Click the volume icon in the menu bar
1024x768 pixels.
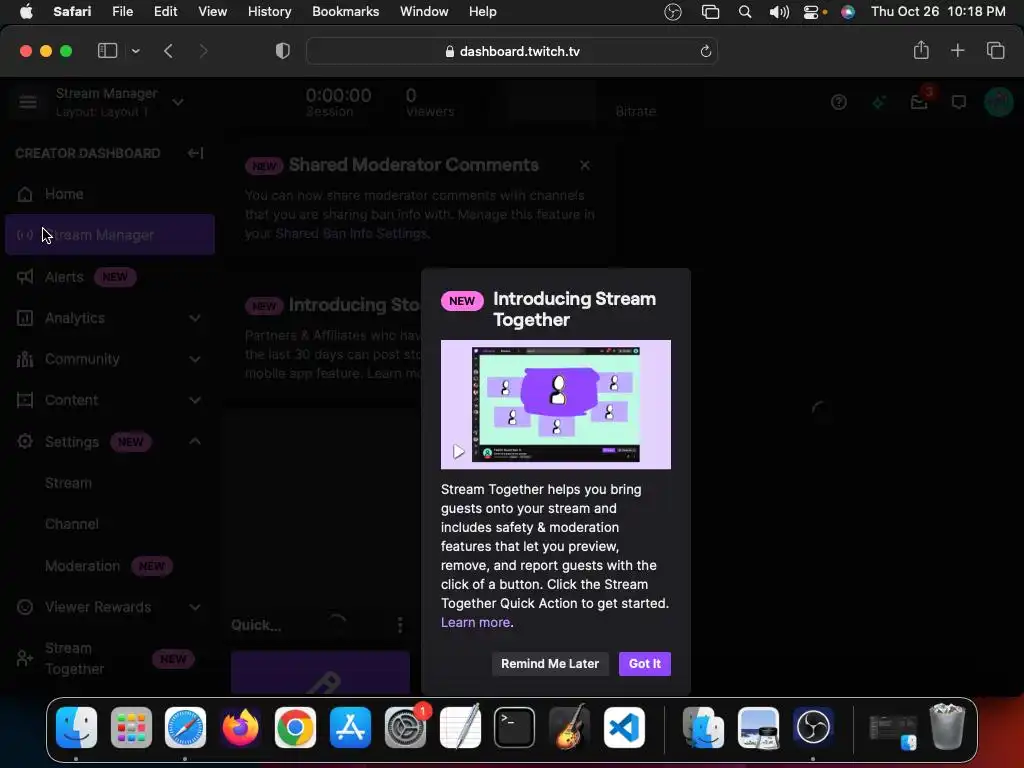pos(778,12)
